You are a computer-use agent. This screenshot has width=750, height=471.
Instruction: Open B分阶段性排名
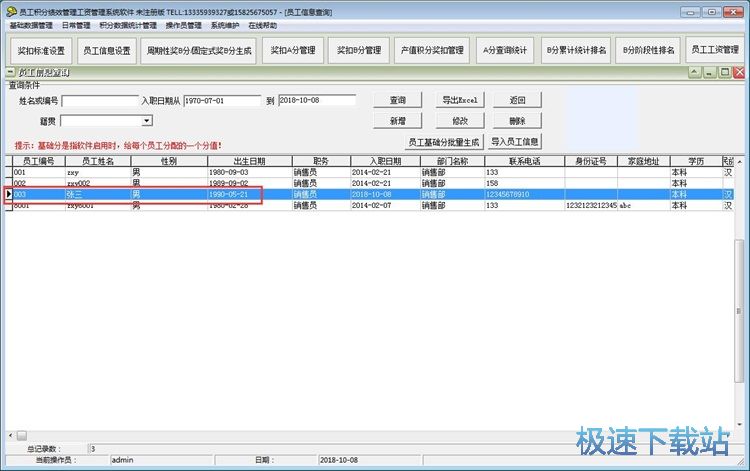click(648, 50)
